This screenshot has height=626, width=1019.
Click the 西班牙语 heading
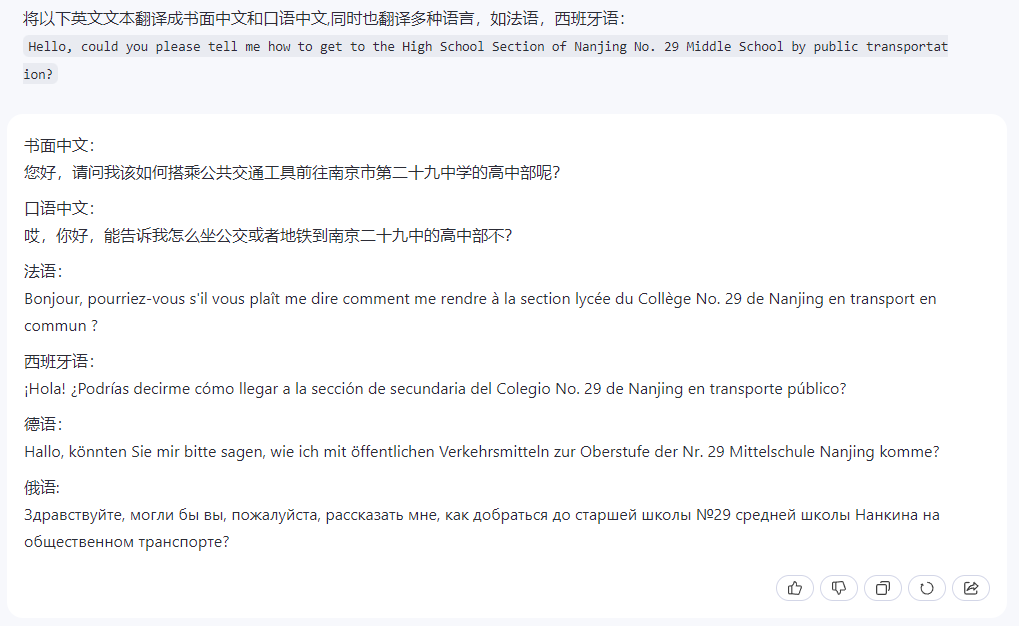pyautogui.click(x=59, y=361)
